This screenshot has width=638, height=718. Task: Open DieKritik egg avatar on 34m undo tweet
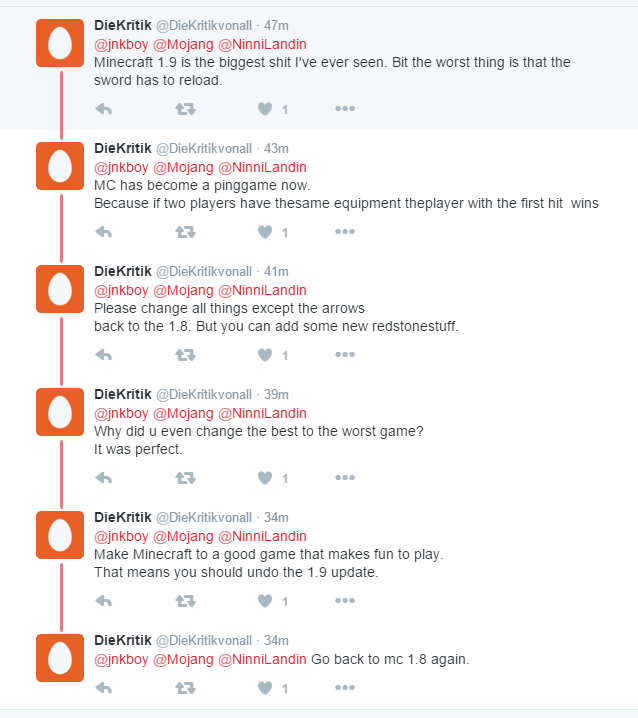[x=60, y=535]
